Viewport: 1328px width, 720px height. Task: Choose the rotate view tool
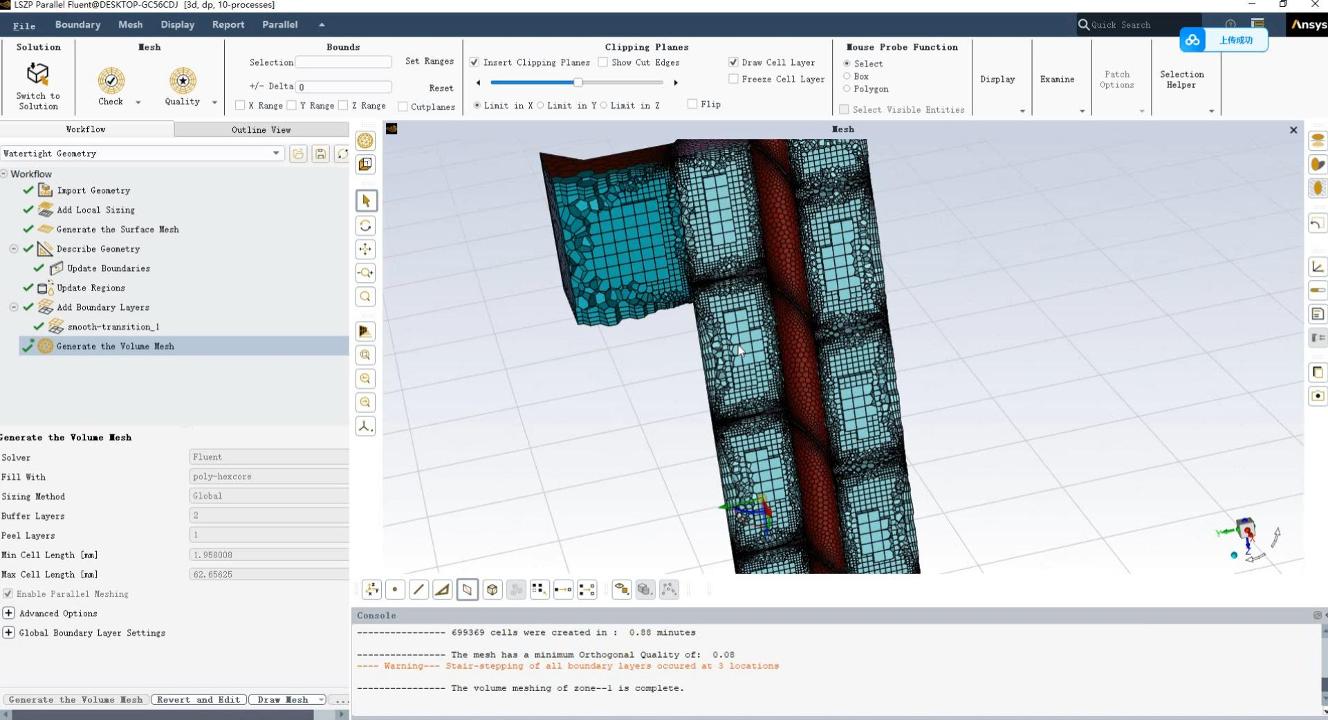tap(366, 225)
